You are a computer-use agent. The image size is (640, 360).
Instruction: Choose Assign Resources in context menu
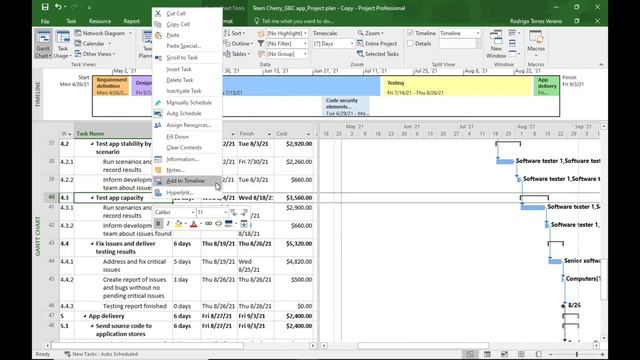(187, 125)
